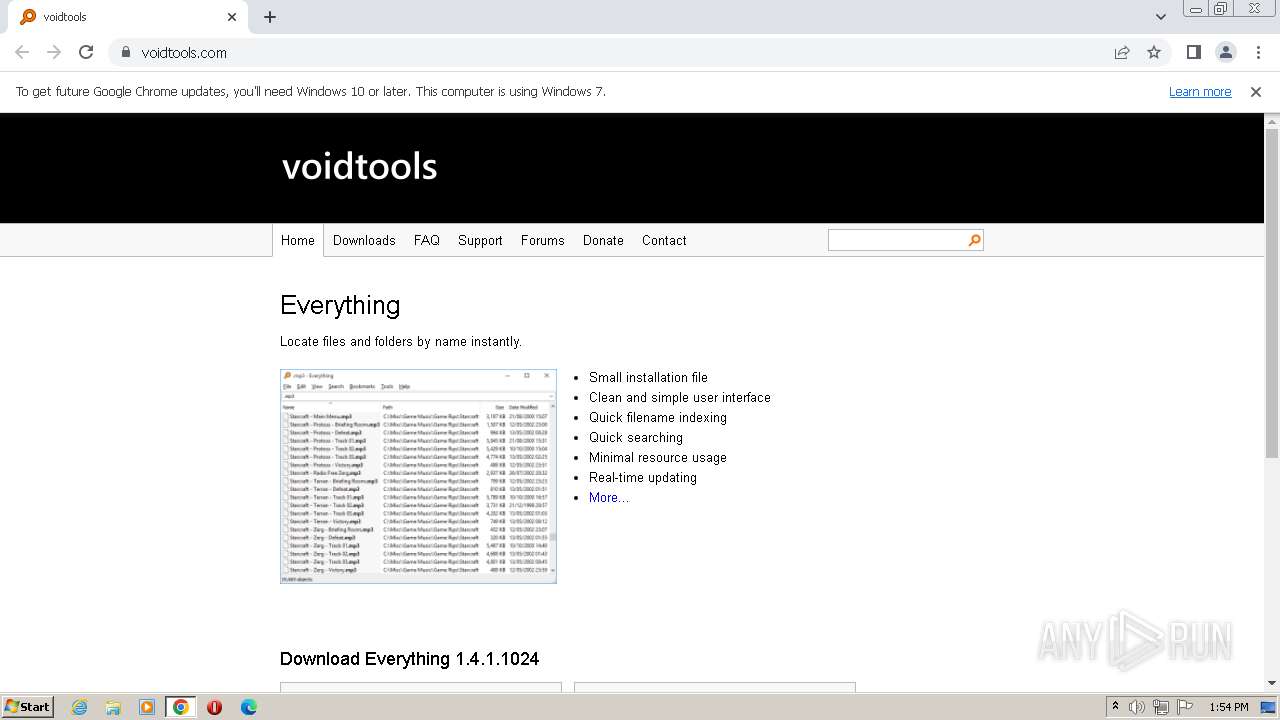Open the tab search chevron
The height and width of the screenshot is (720, 1280).
1160,17
